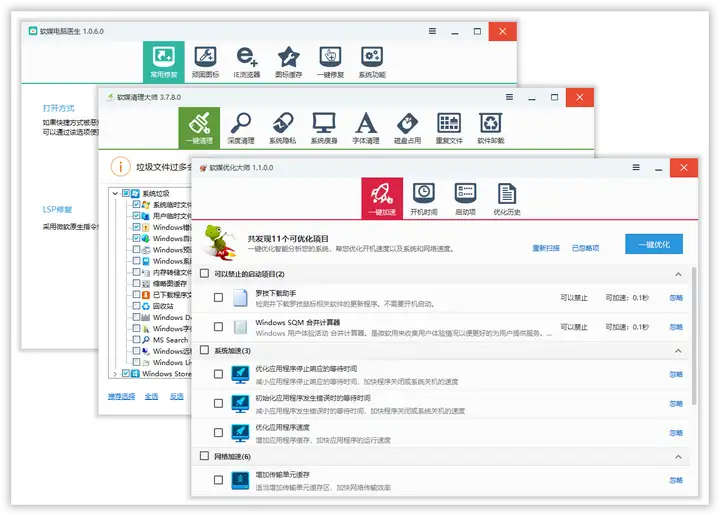Select 一键加速 rocket in 软媒优化大师
The width and height of the screenshot is (720, 516).
pyautogui.click(x=382, y=198)
